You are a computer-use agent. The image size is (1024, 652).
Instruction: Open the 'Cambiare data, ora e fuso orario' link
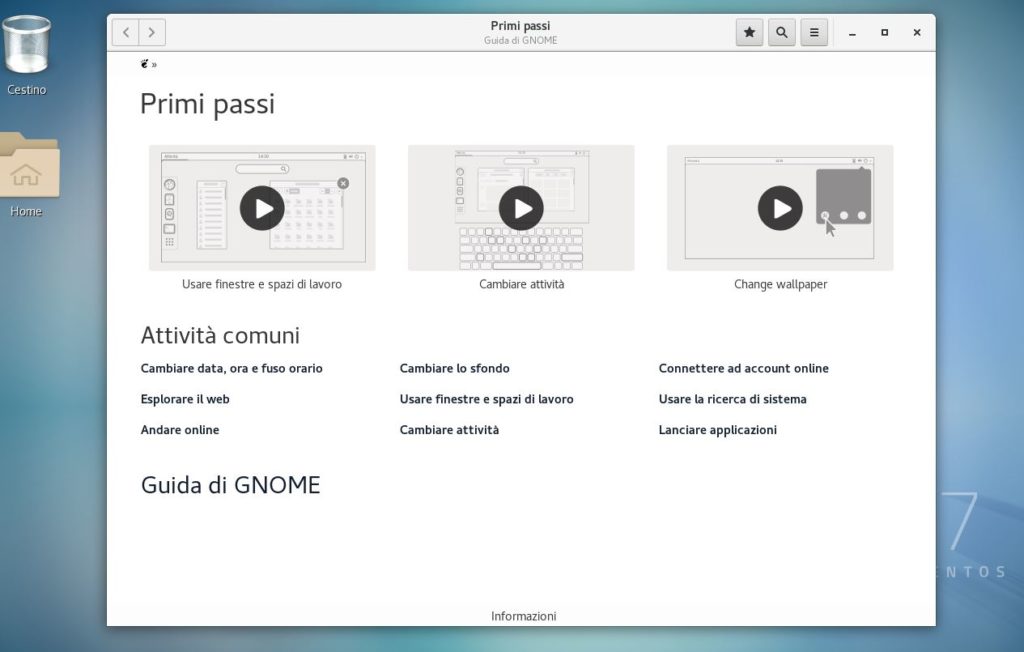pyautogui.click(x=231, y=368)
